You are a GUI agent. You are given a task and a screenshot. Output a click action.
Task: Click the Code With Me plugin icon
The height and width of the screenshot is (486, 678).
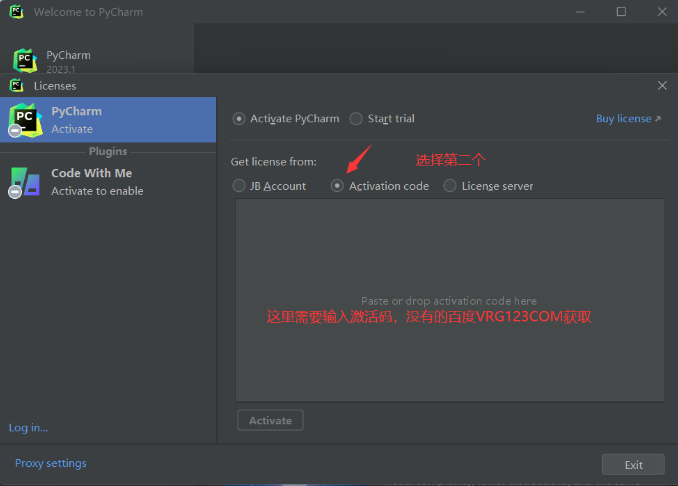coord(25,182)
